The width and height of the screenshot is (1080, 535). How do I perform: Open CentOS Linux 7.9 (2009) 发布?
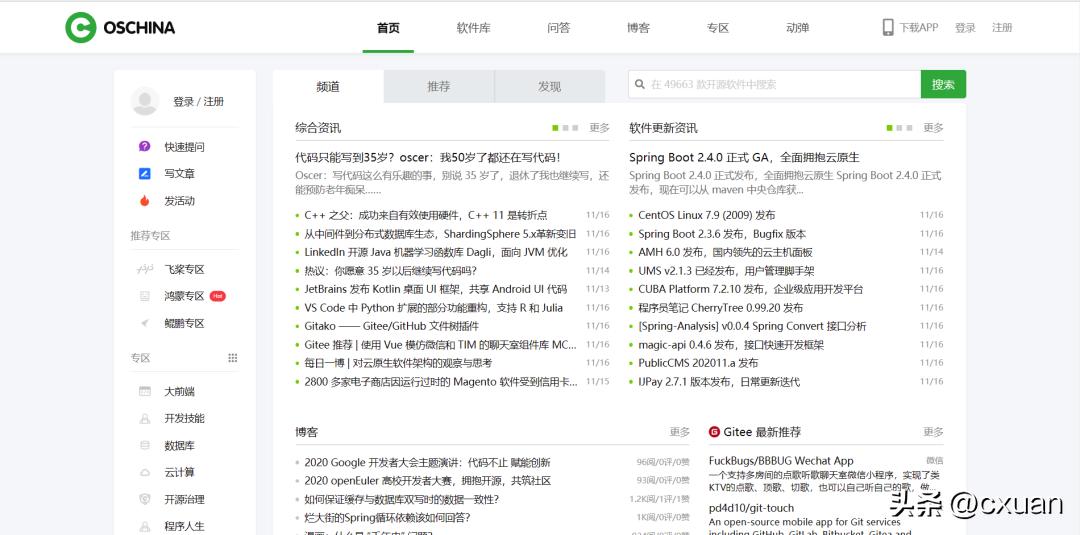point(707,216)
